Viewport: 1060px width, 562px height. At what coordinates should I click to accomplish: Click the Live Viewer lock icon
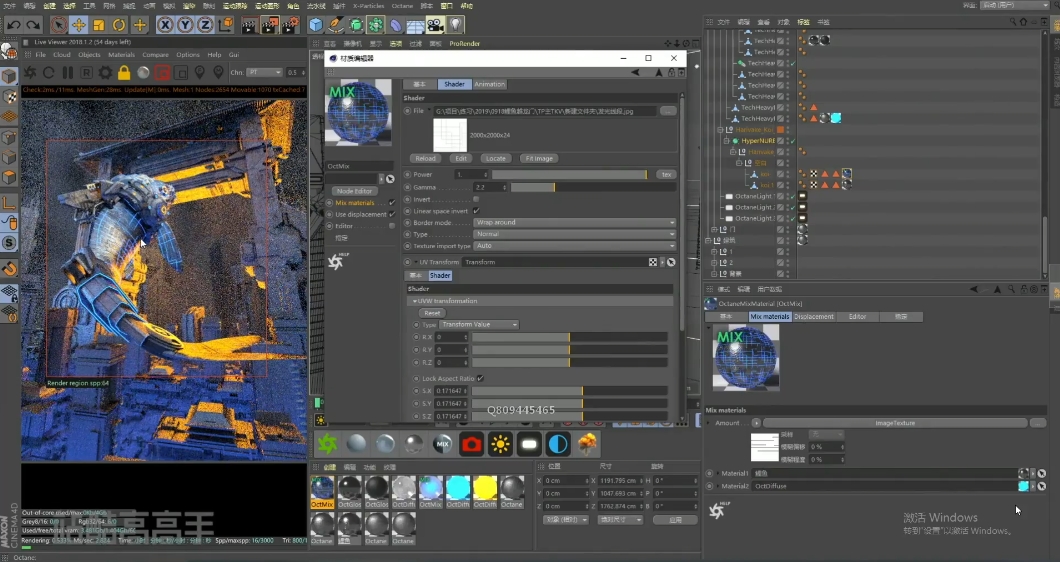(x=124, y=73)
